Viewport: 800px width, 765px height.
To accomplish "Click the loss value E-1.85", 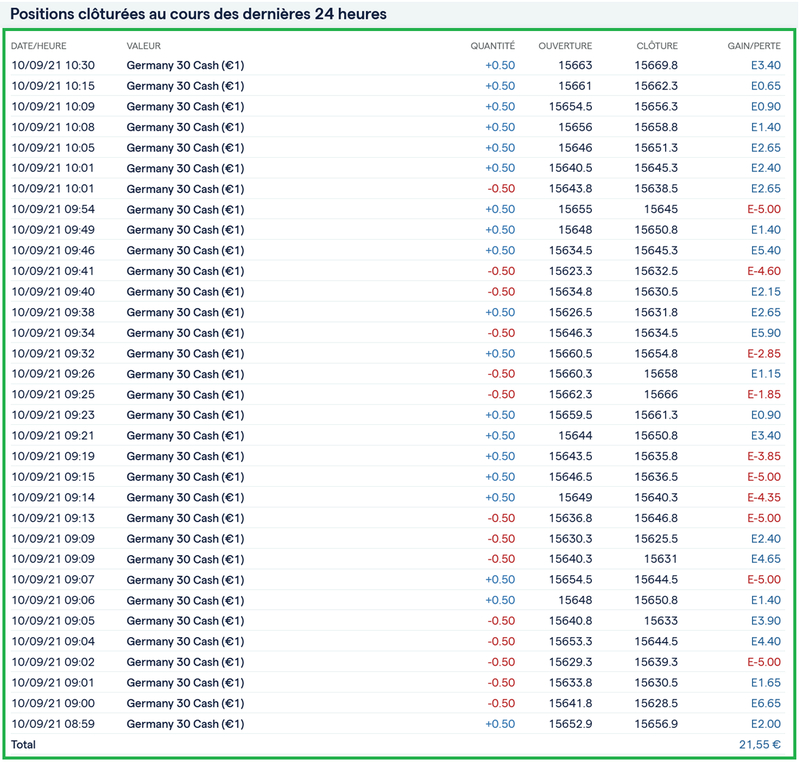I will pos(764,394).
